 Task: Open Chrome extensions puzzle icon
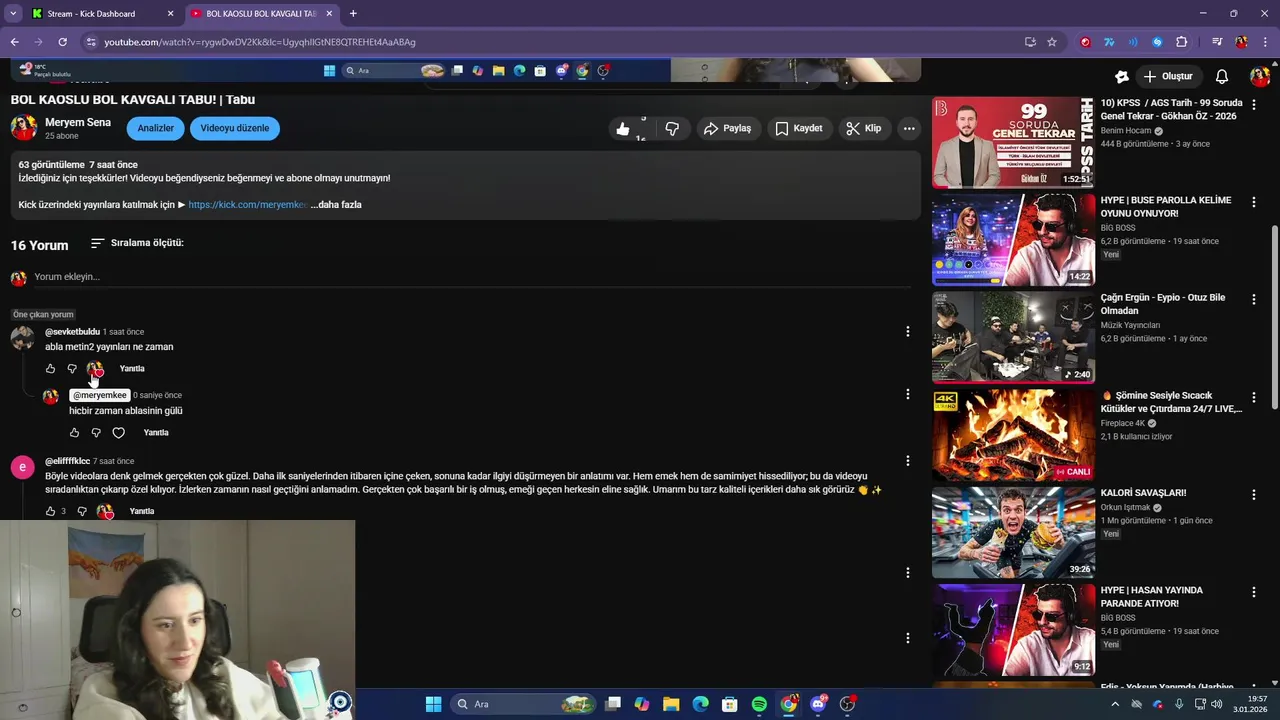tap(1182, 42)
